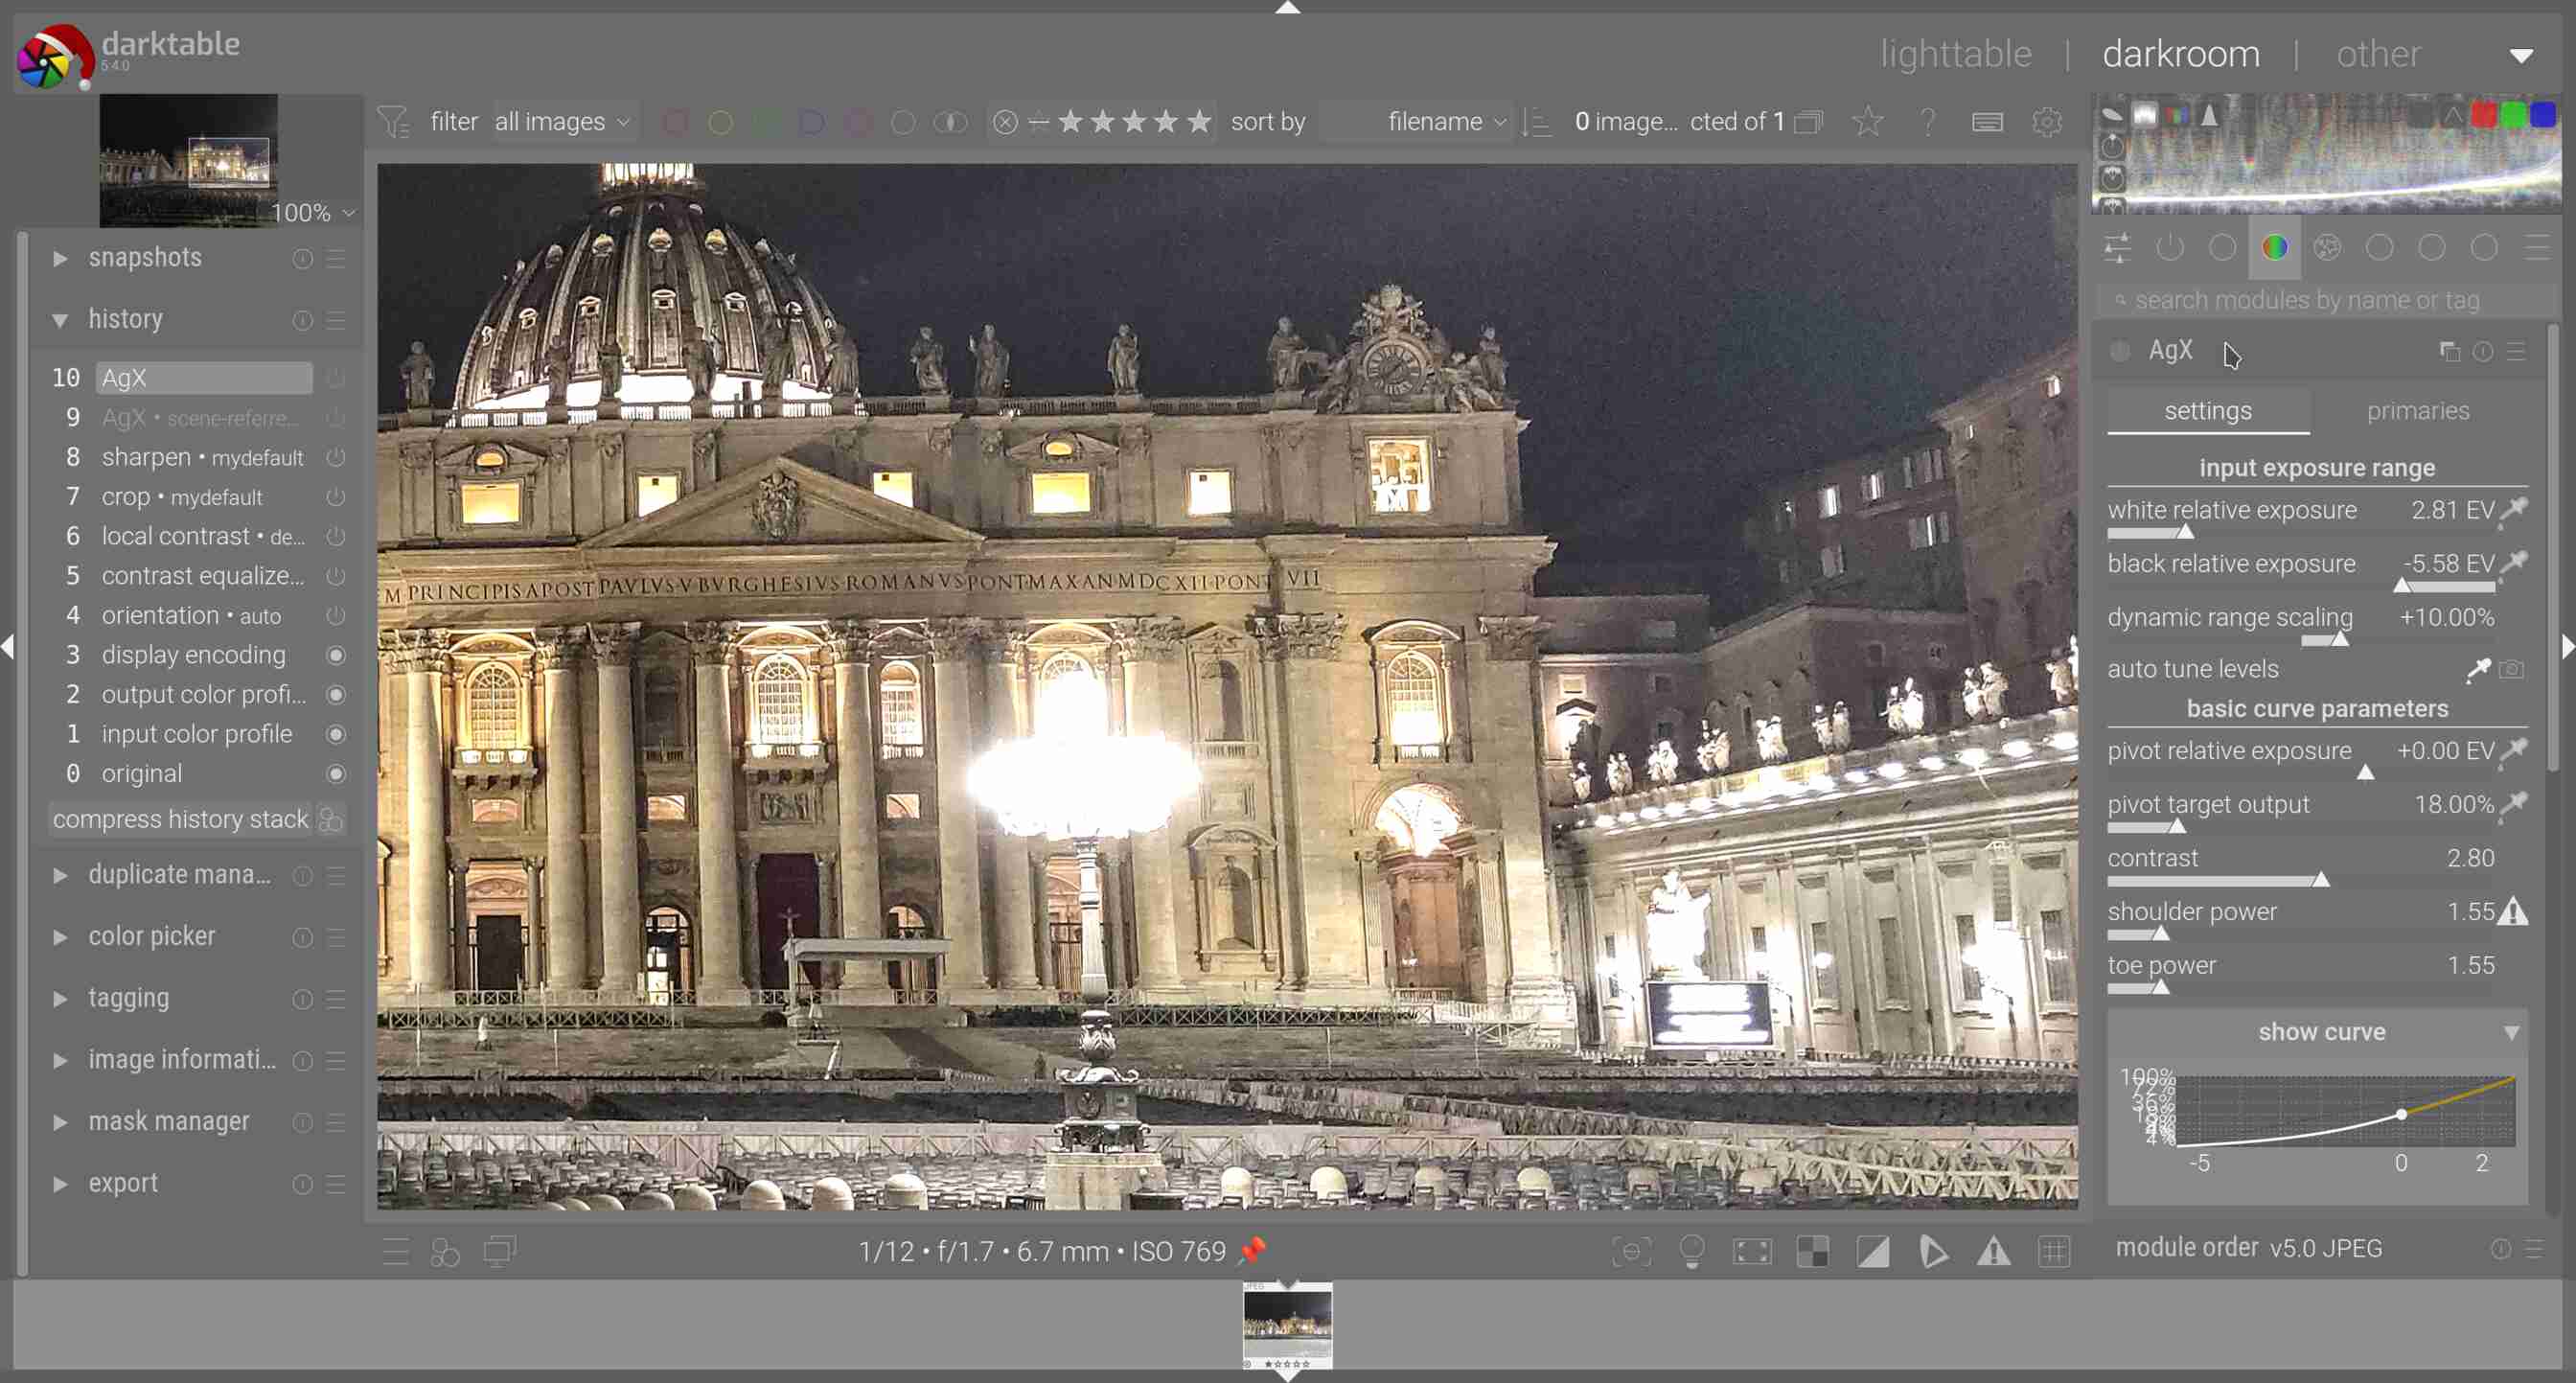The image size is (2576, 1383).
Task: Toggle clipping indication square icon
Action: tap(1872, 1251)
